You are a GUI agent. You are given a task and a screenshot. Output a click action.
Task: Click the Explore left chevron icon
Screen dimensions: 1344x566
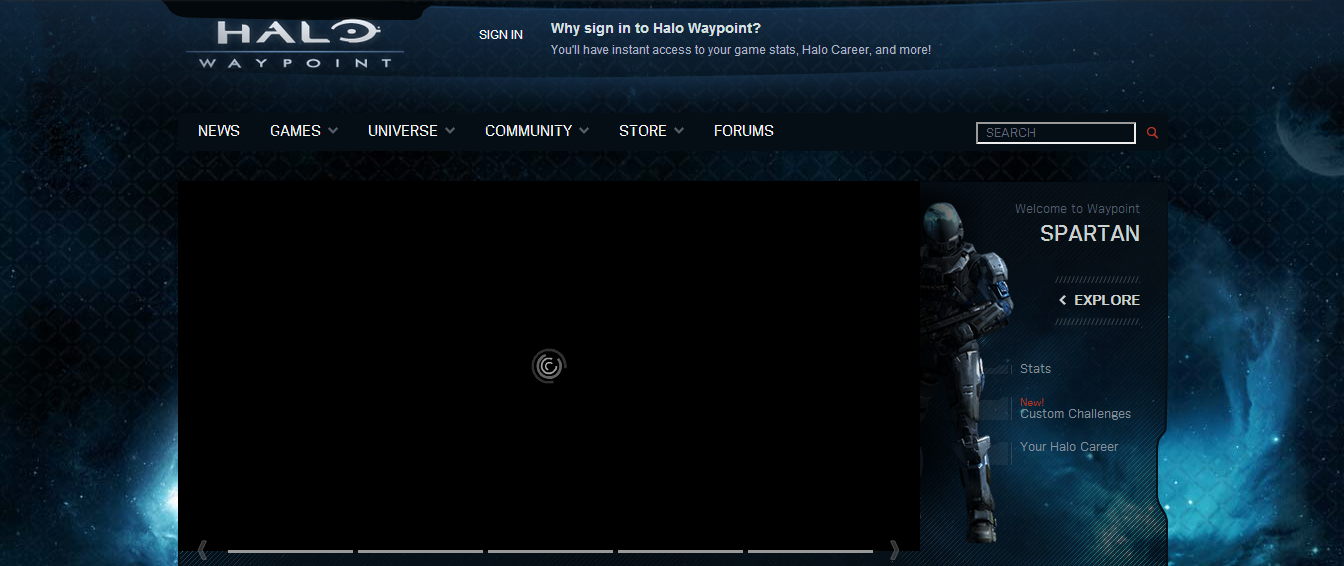coord(1063,300)
